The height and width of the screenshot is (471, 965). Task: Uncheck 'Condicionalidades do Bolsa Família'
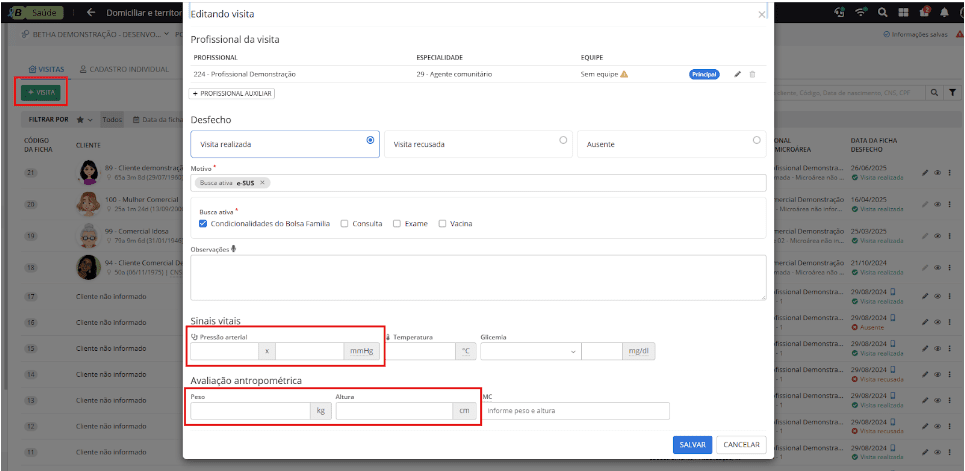(204, 224)
